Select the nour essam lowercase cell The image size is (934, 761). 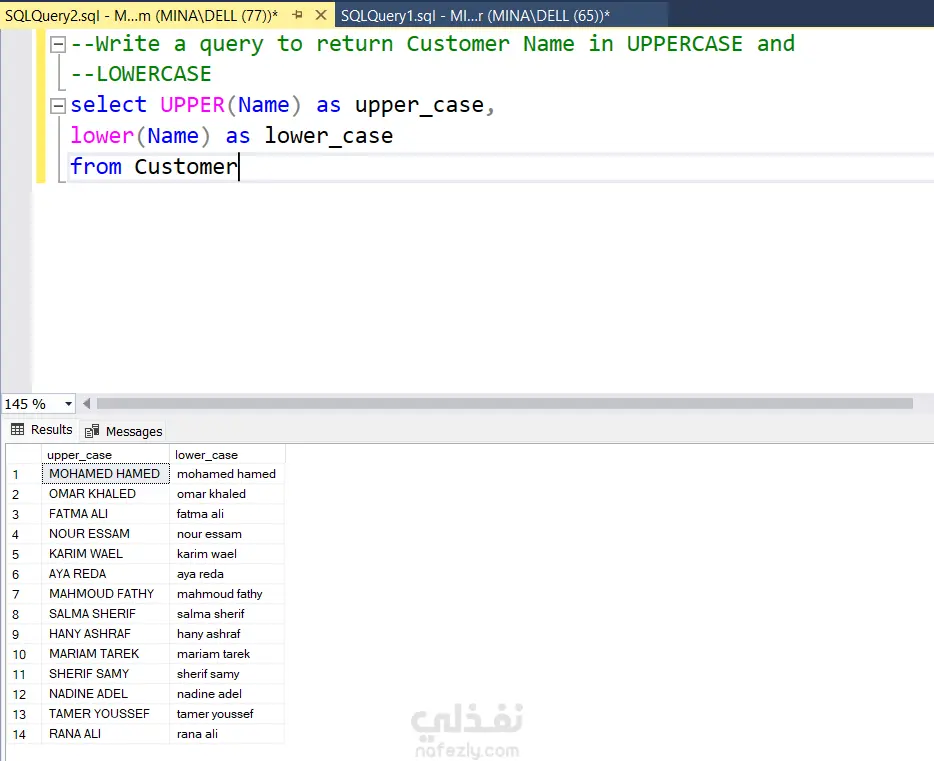click(x=227, y=534)
